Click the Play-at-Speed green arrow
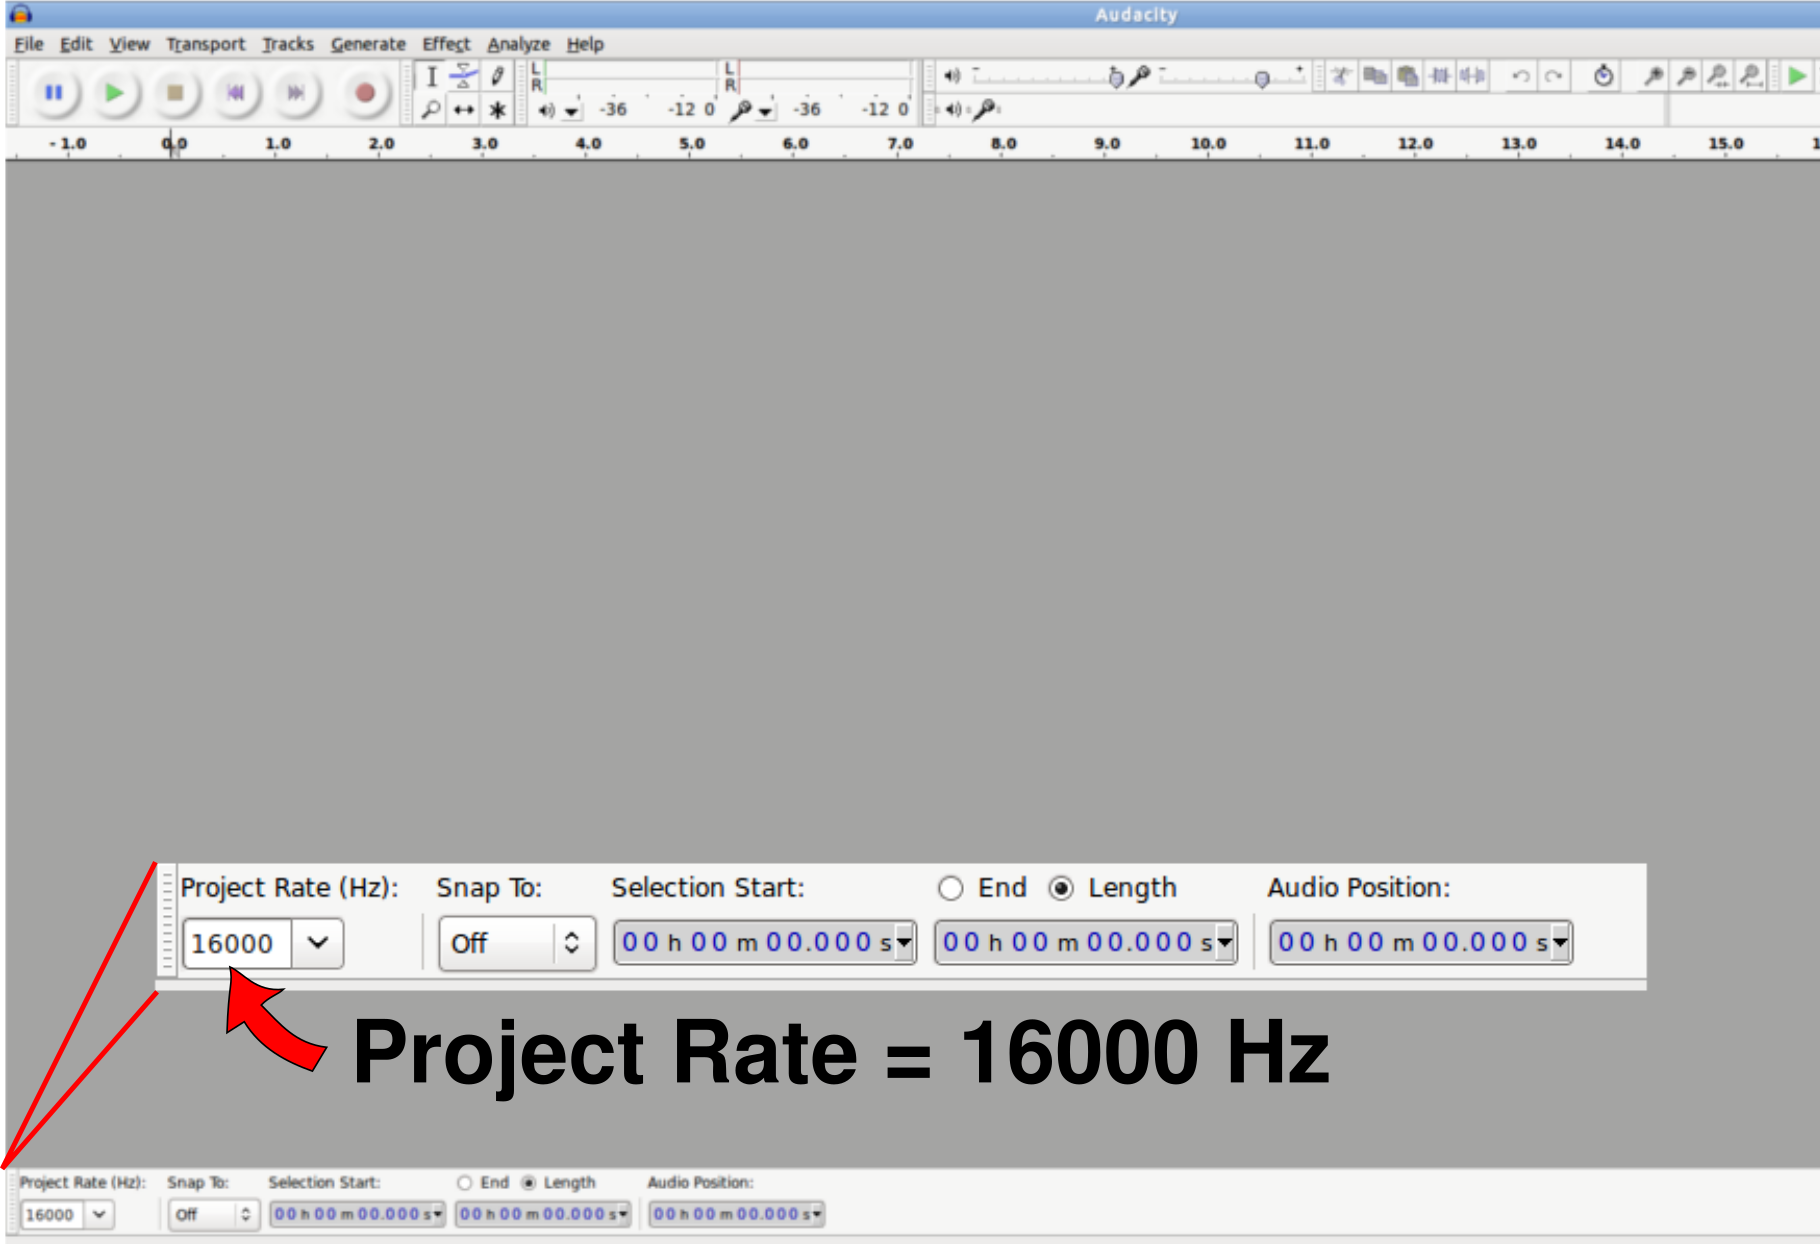Screen dimensions: 1820x1244 point(1797,76)
